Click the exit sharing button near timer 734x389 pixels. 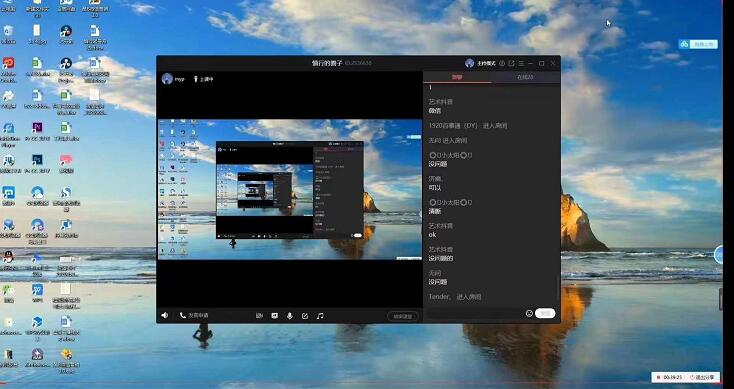(x=704, y=377)
